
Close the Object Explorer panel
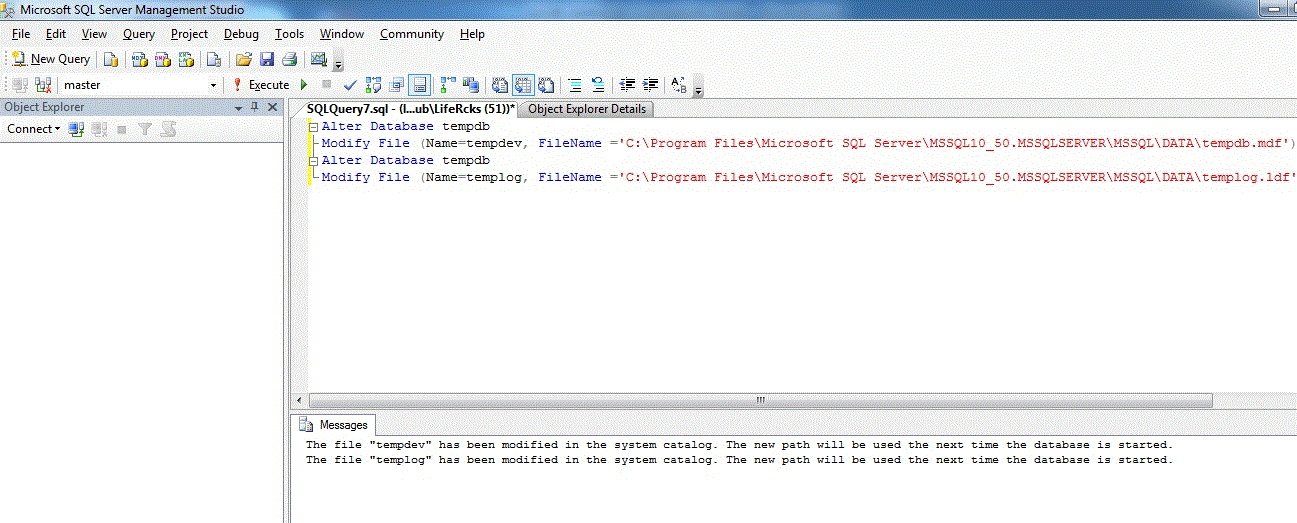pos(272,107)
